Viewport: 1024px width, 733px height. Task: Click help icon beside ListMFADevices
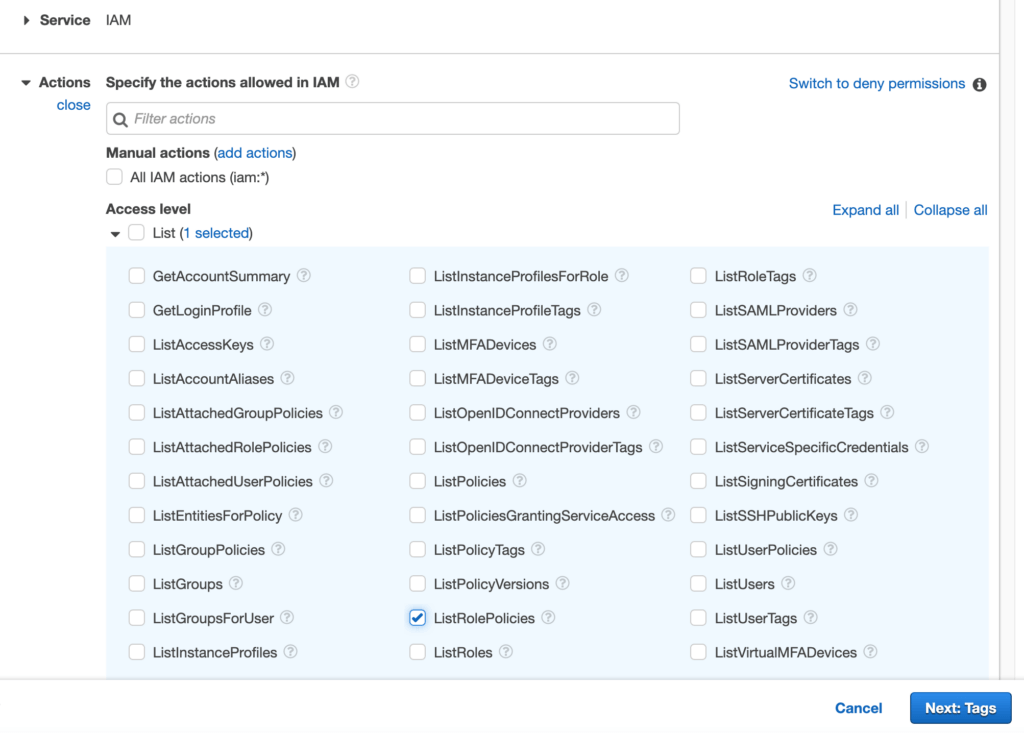(550, 344)
